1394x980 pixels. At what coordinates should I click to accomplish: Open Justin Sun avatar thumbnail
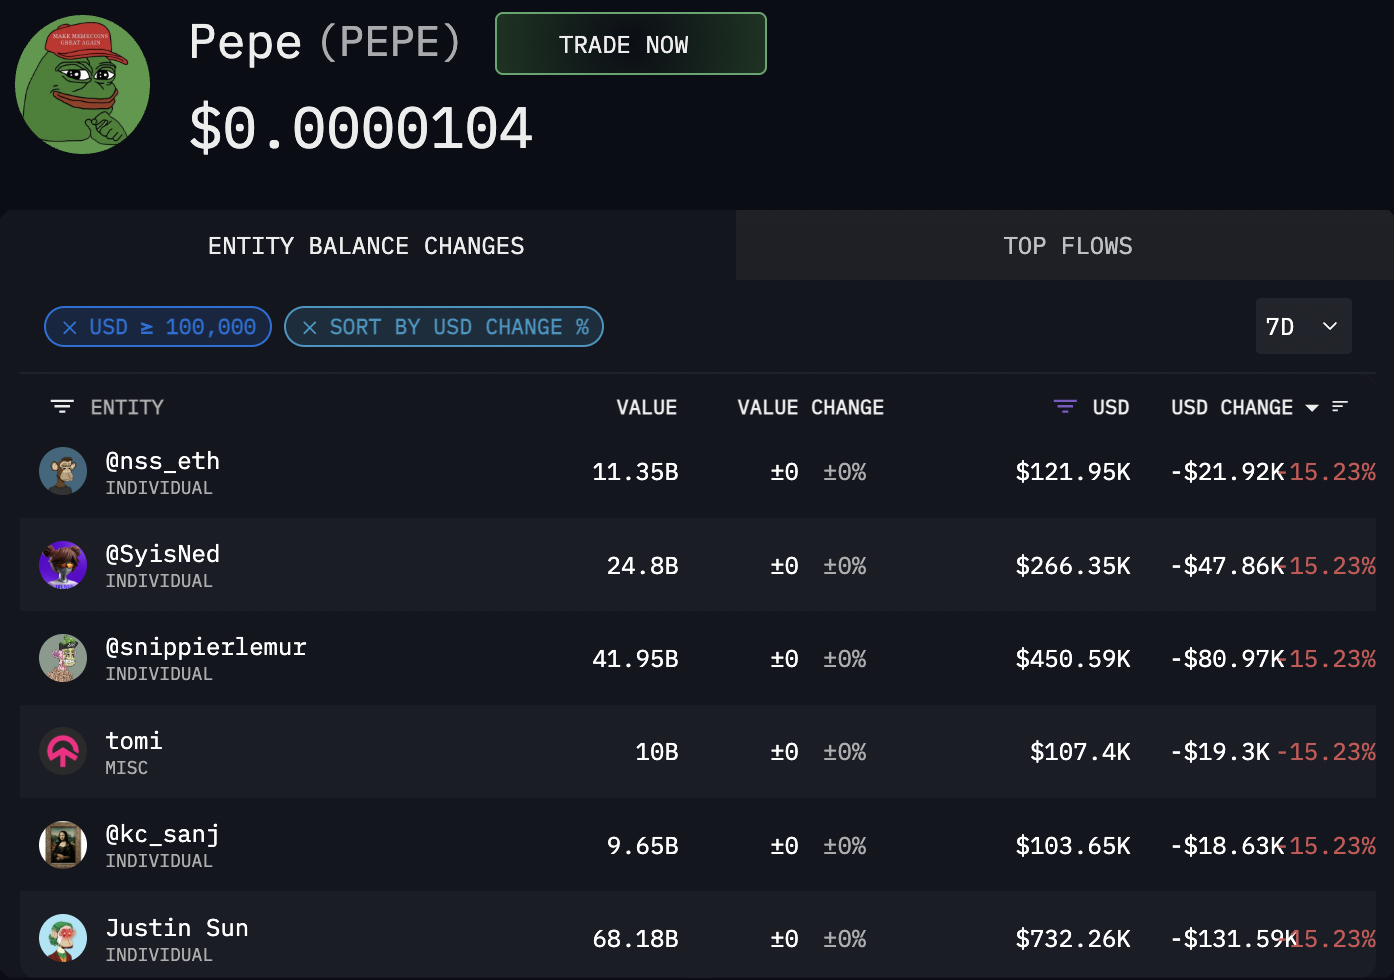click(63, 938)
